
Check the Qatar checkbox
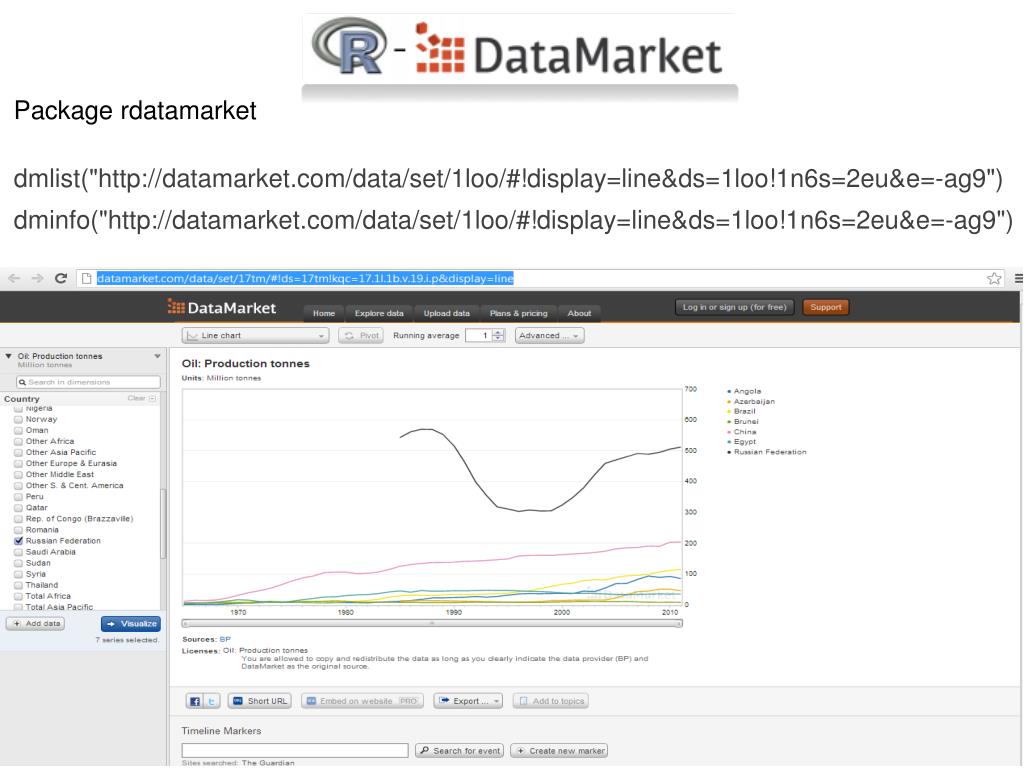click(19, 508)
